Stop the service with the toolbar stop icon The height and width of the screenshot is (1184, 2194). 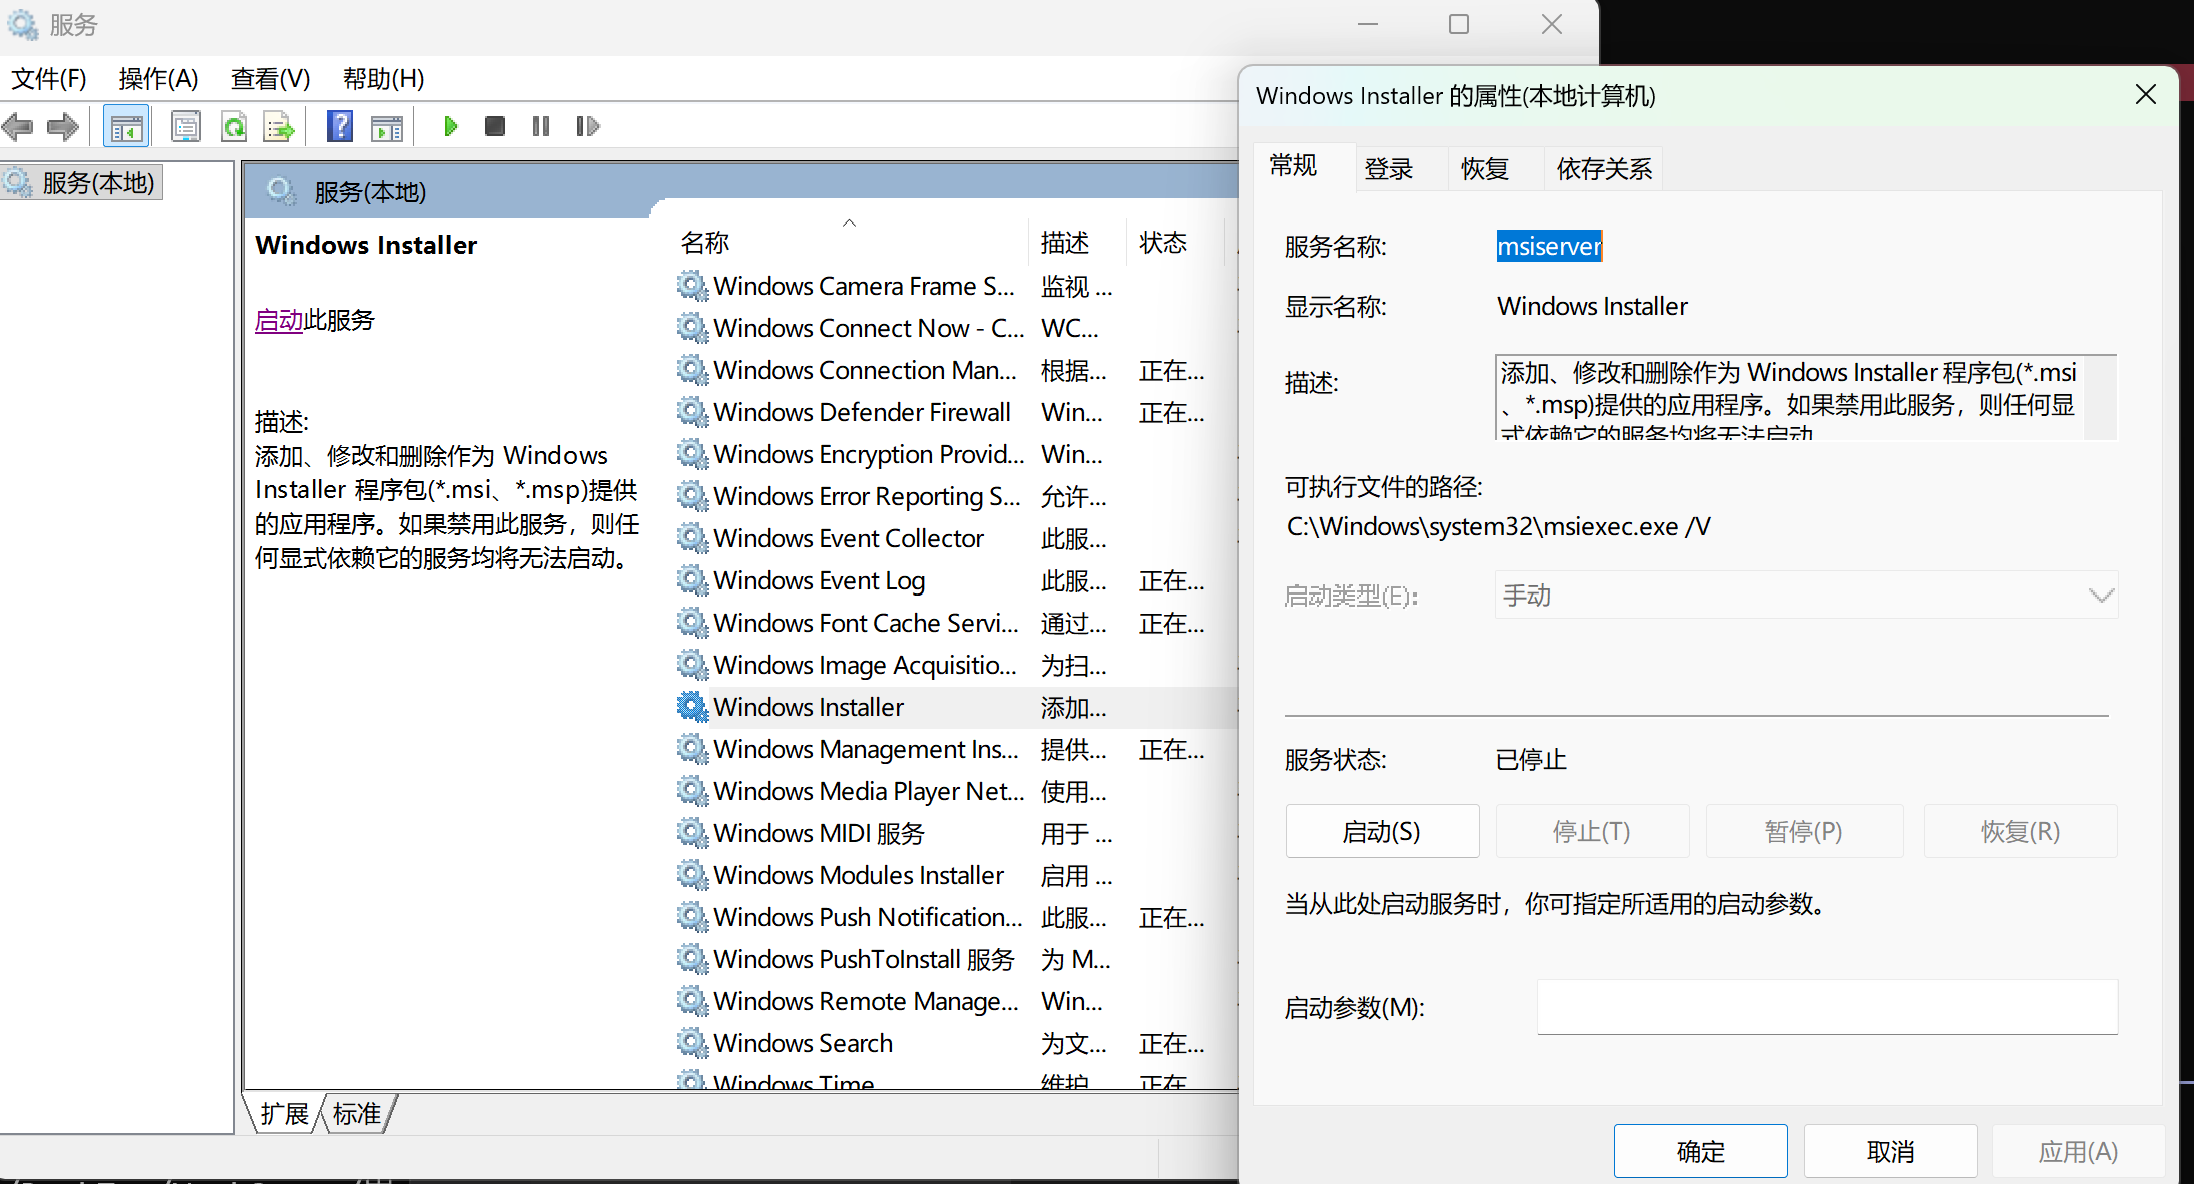[x=494, y=126]
